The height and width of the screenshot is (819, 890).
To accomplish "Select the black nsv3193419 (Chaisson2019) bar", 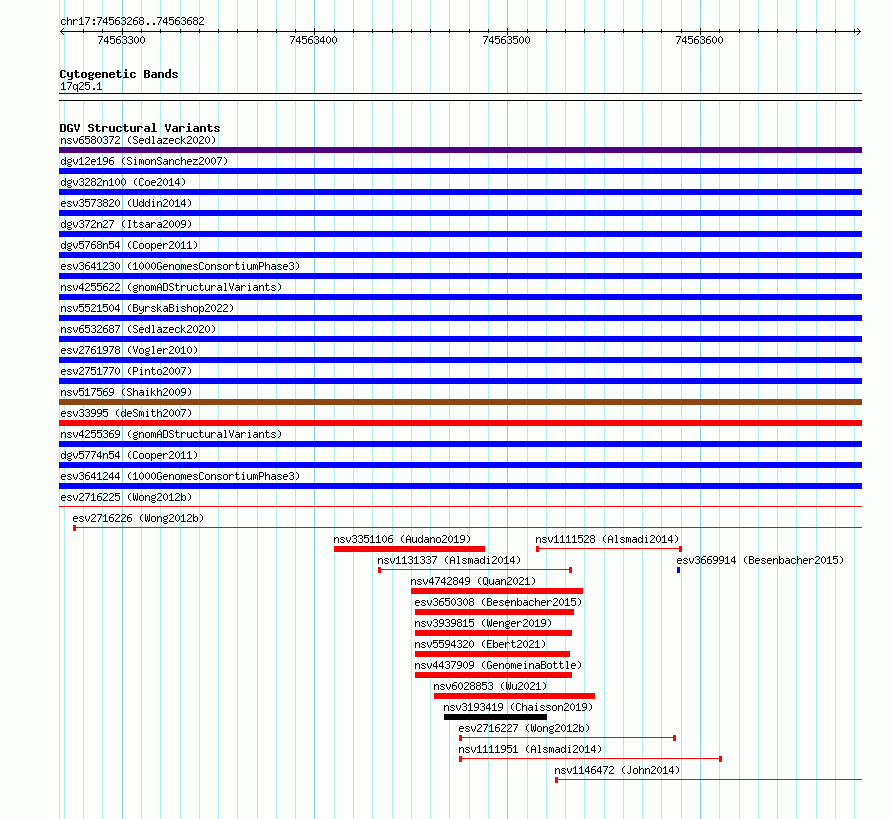I will (x=495, y=717).
